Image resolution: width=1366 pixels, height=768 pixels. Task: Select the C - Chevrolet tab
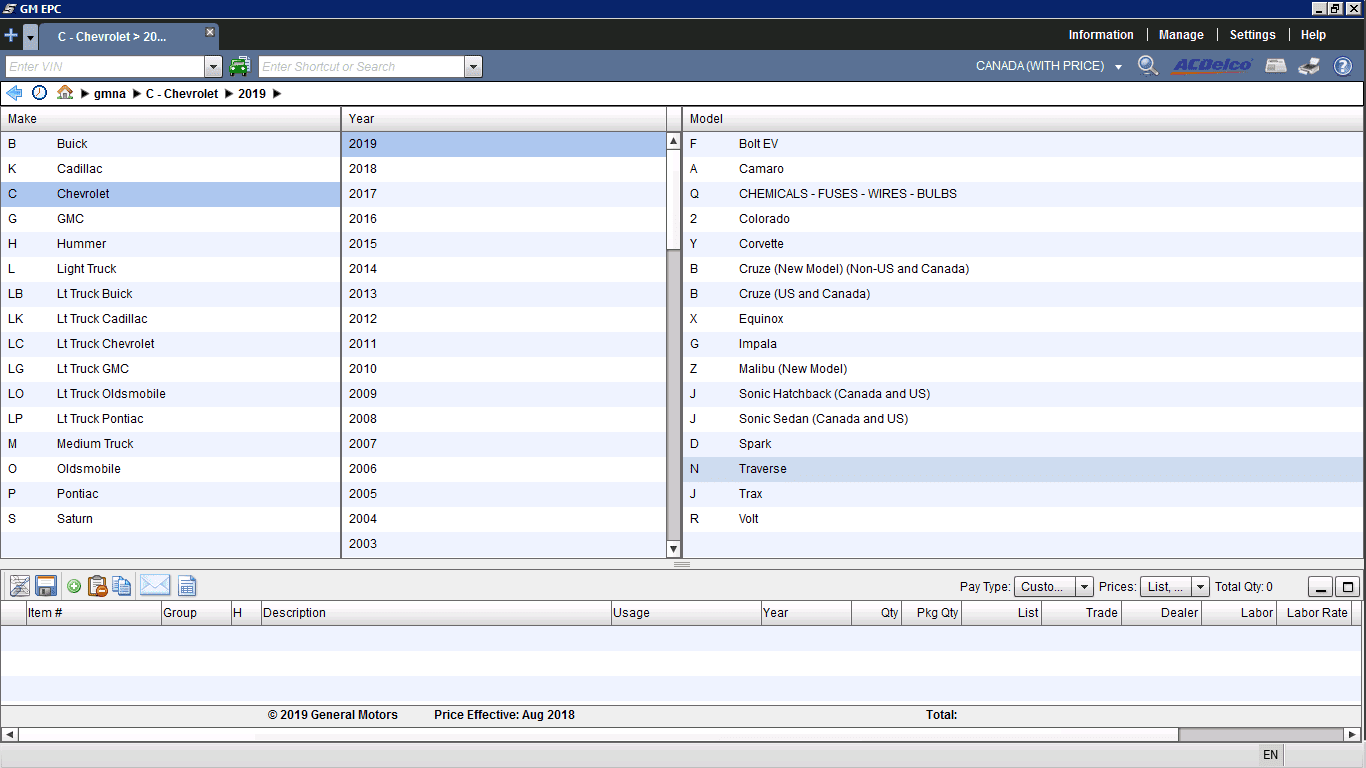112,37
